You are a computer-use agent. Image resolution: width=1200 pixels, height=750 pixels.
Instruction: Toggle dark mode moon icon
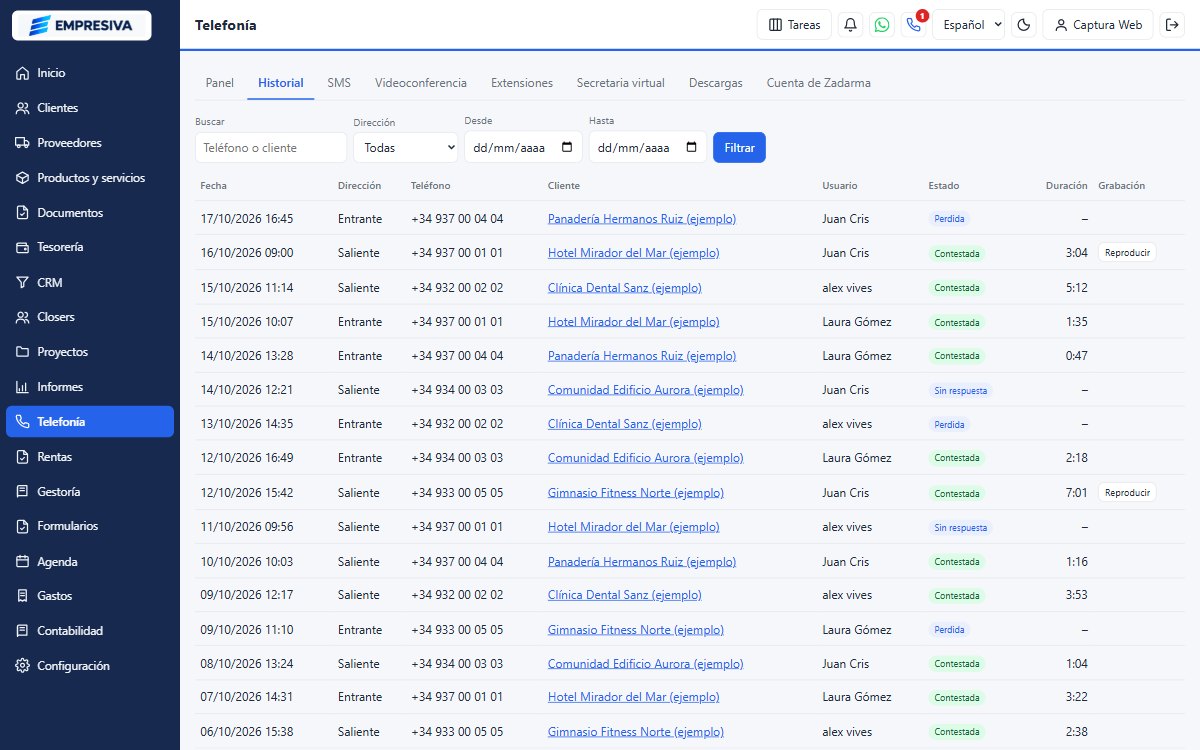click(1024, 25)
